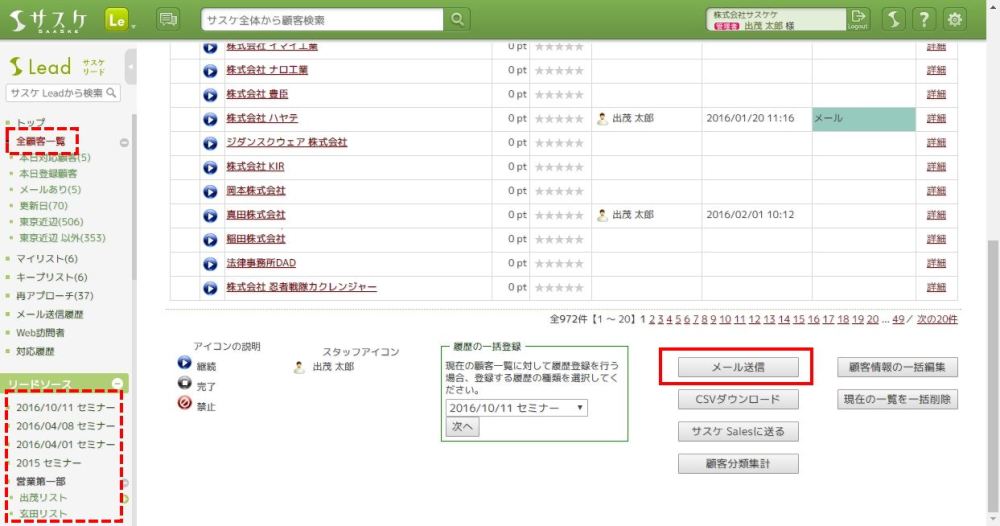This screenshot has height=526, width=1000.
Task: Open 詳細 link for 株式会社 KIR
Action: click(936, 167)
